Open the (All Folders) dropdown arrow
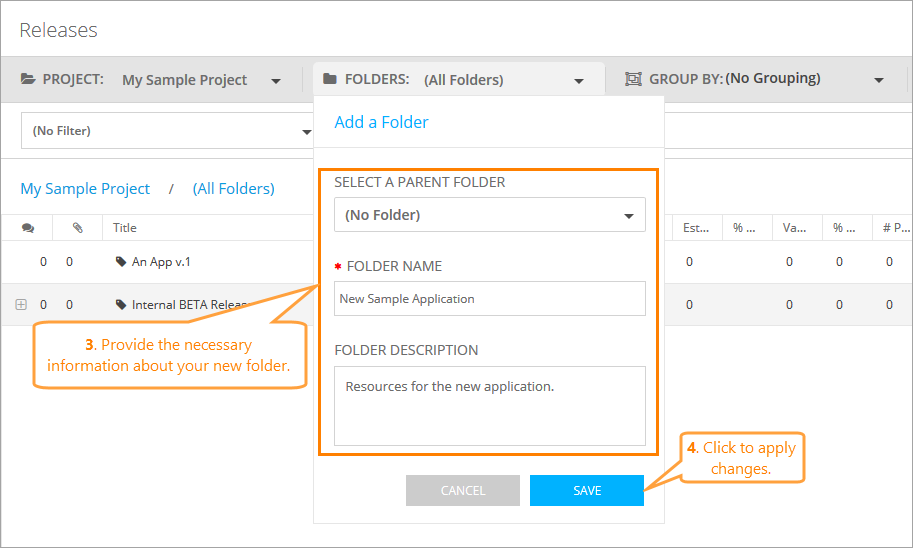The width and height of the screenshot is (913, 548). 578,80
